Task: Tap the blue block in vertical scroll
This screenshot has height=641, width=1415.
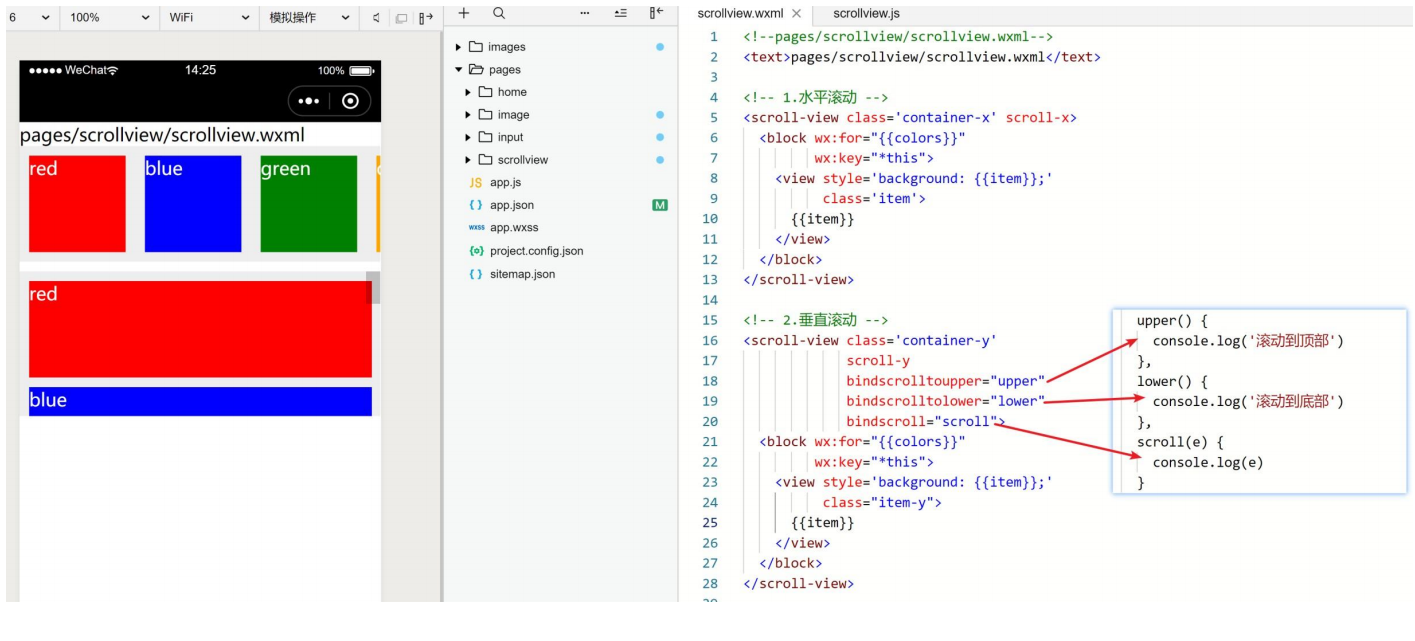Action: [x=200, y=401]
